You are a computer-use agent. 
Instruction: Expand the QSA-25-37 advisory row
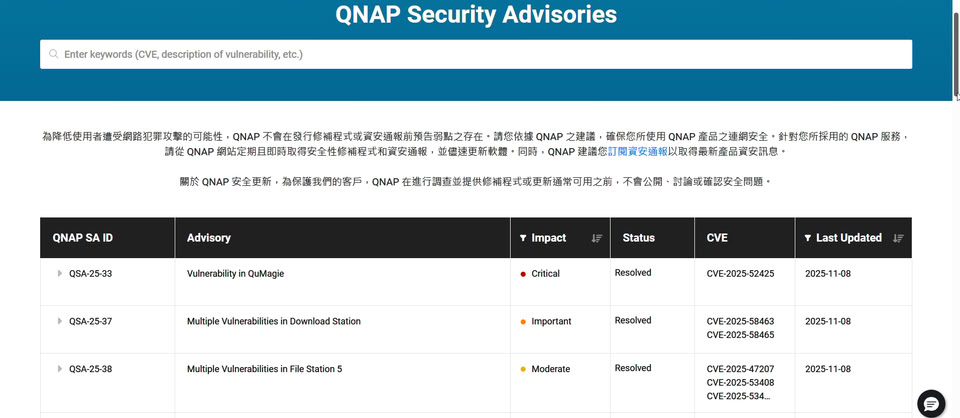59,321
